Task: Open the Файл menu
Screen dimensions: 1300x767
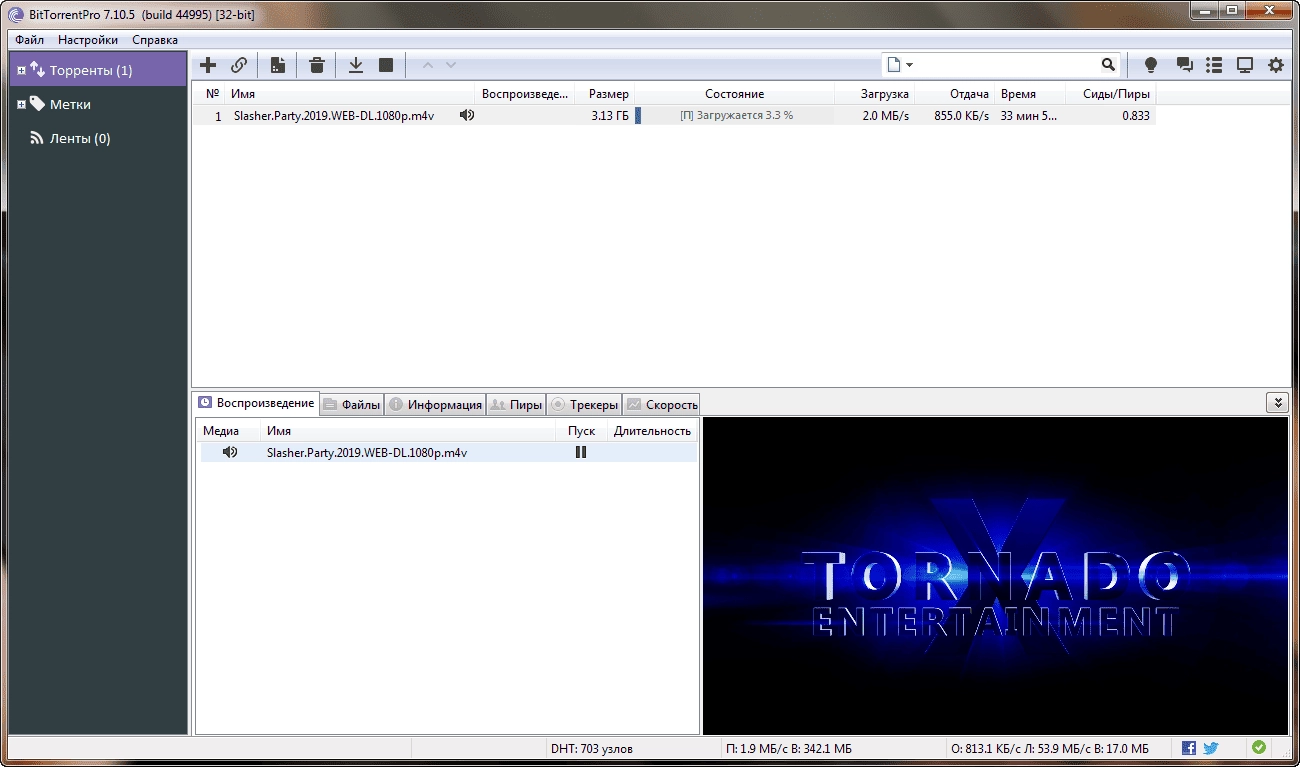Action: point(30,40)
